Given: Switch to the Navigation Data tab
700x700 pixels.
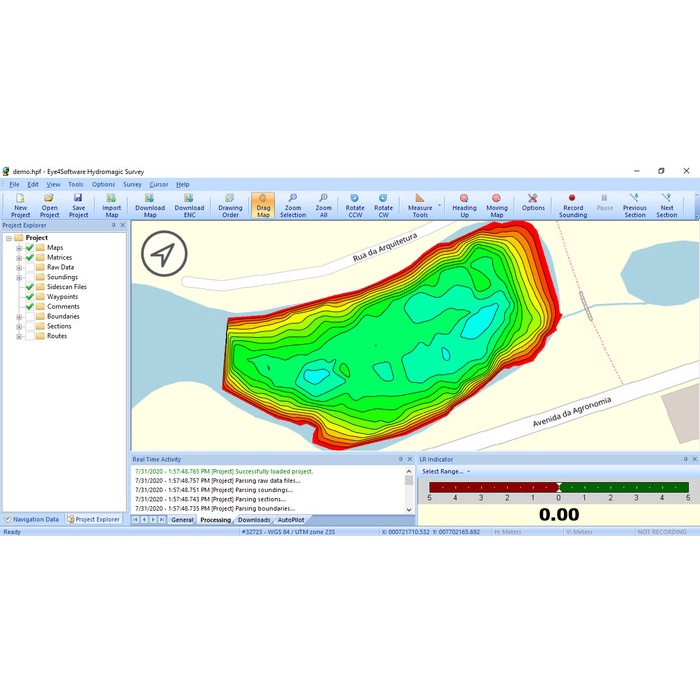Looking at the screenshot, I should pos(32,519).
